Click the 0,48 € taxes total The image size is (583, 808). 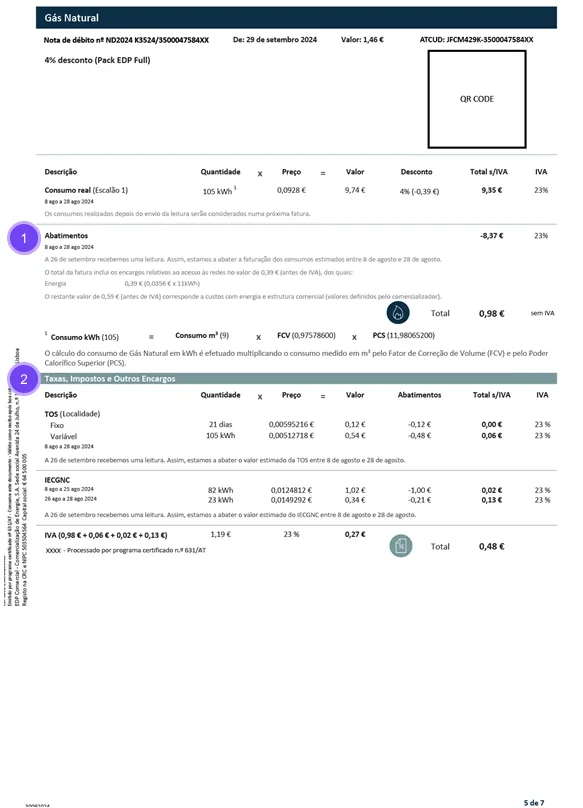[x=491, y=546]
